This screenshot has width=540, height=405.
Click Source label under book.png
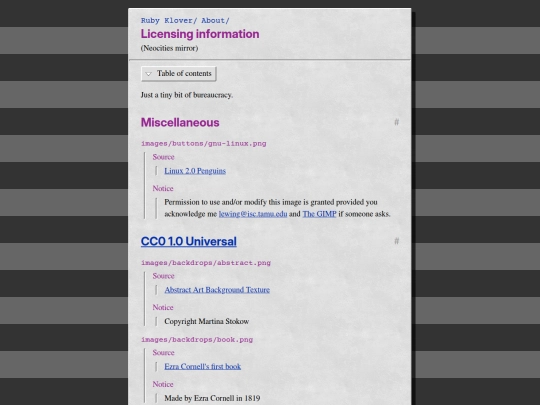164,353
